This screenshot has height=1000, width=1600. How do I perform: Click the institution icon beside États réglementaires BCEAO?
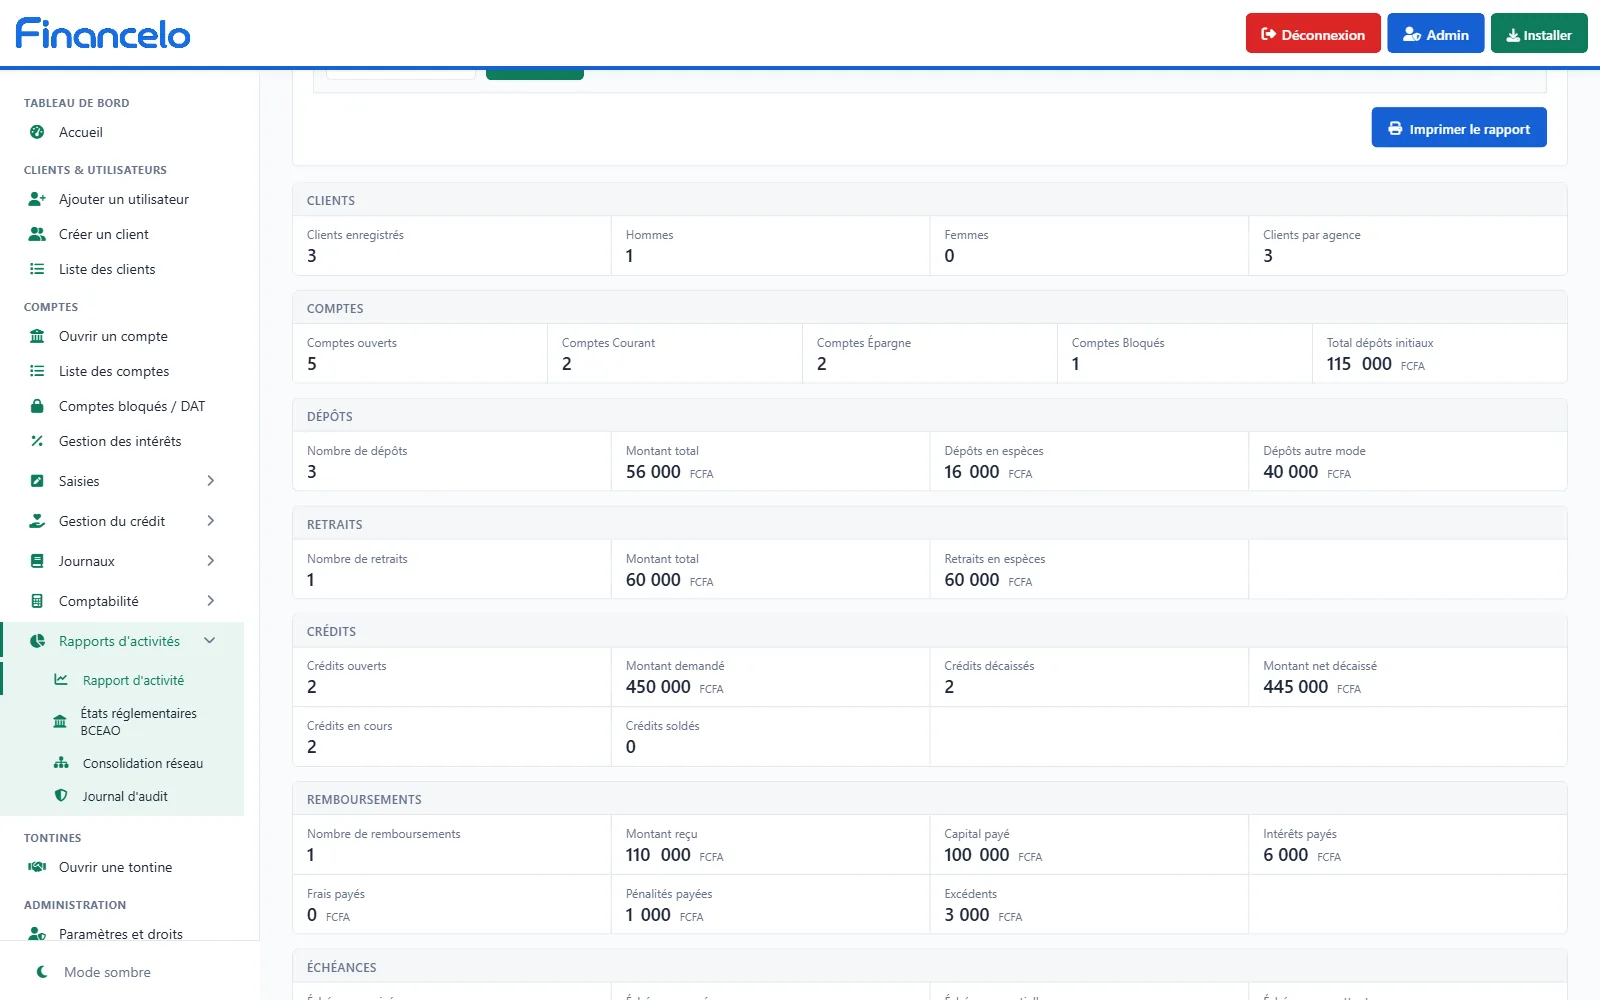[60, 722]
